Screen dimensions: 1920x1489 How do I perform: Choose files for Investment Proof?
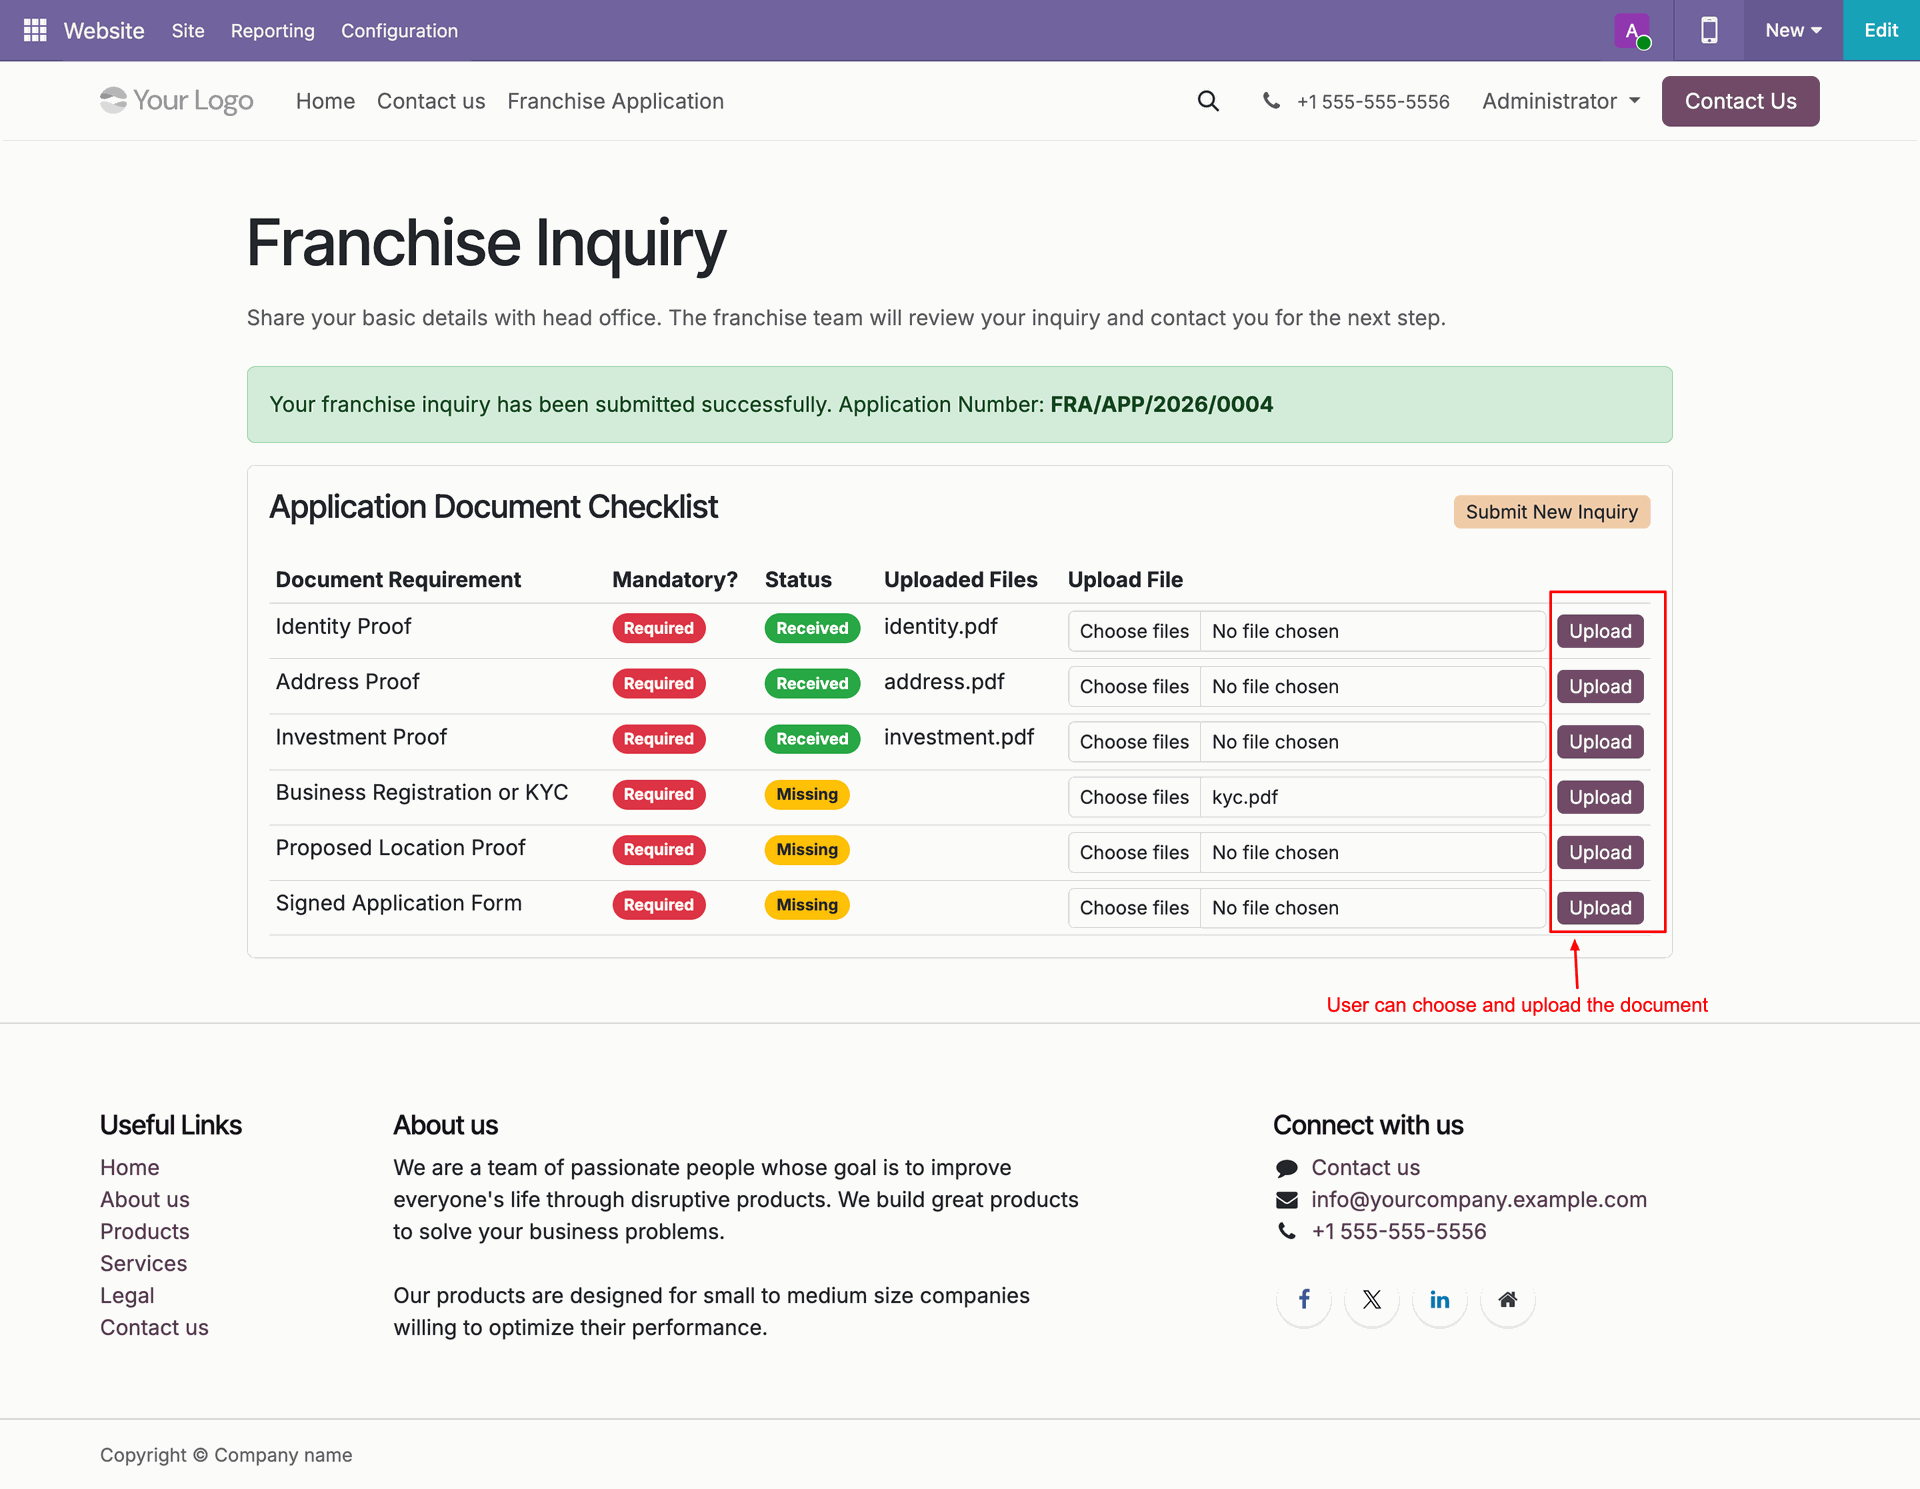1134,742
